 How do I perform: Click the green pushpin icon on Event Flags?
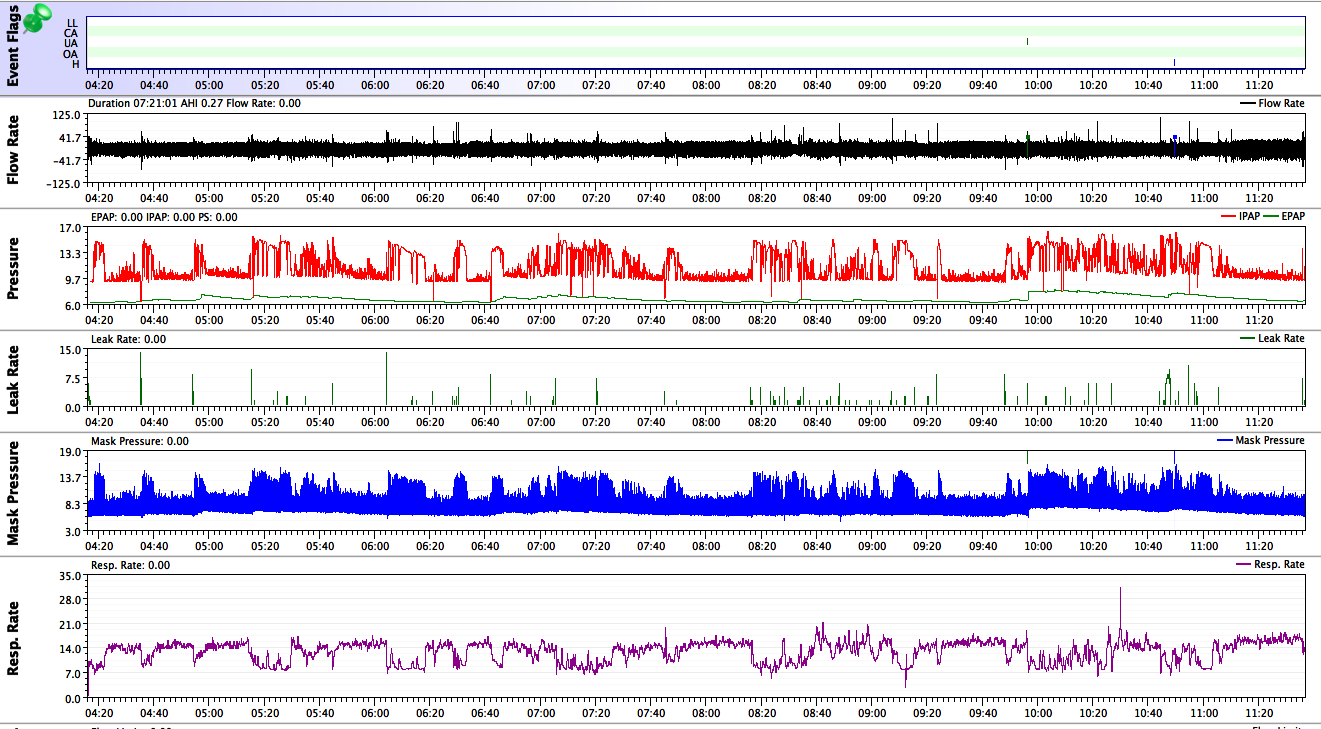(38, 17)
